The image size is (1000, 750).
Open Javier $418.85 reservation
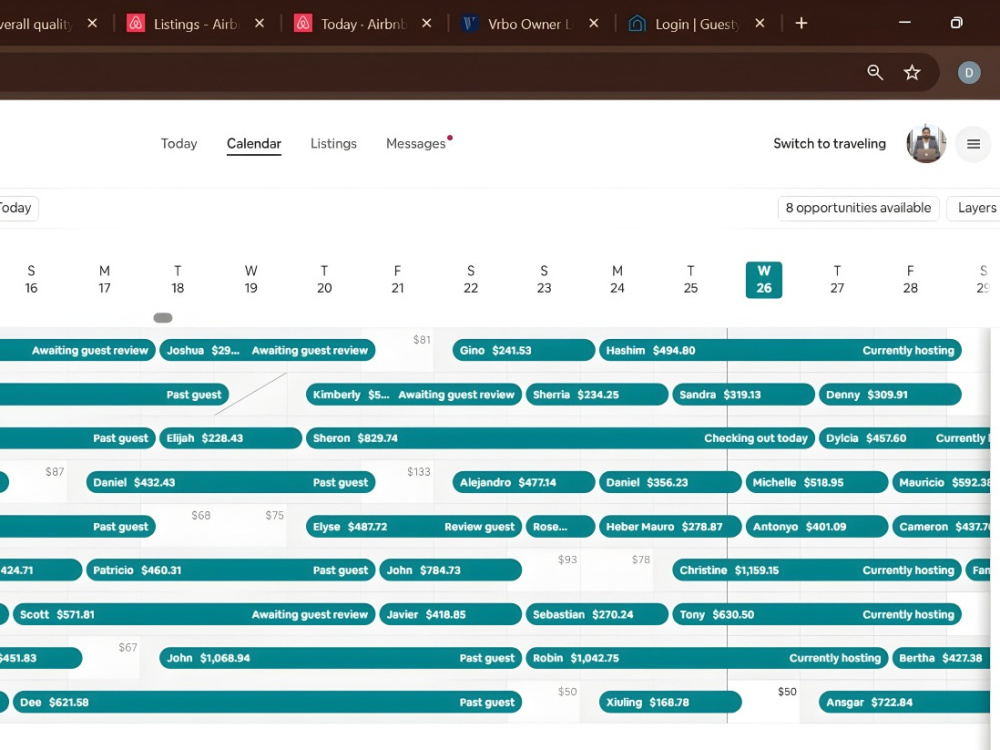coord(450,615)
